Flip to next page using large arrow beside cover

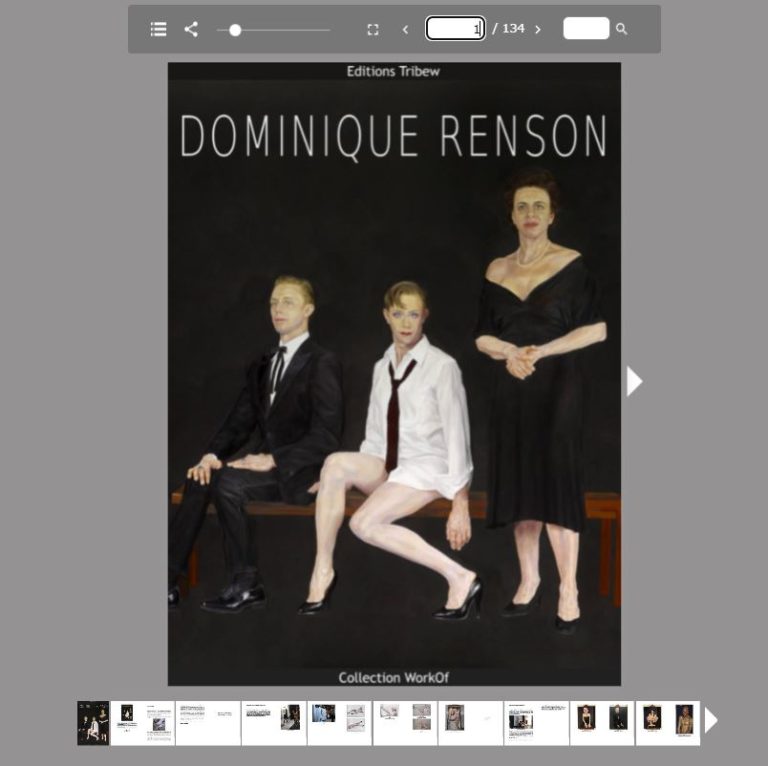[634, 382]
